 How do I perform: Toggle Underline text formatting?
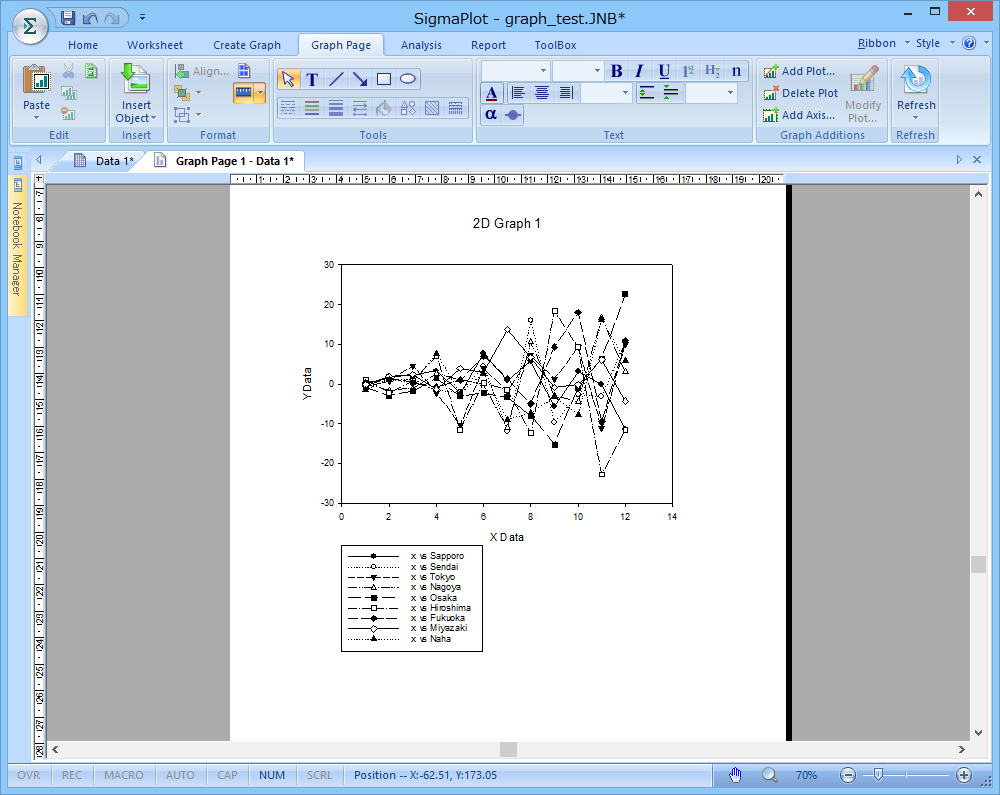664,71
